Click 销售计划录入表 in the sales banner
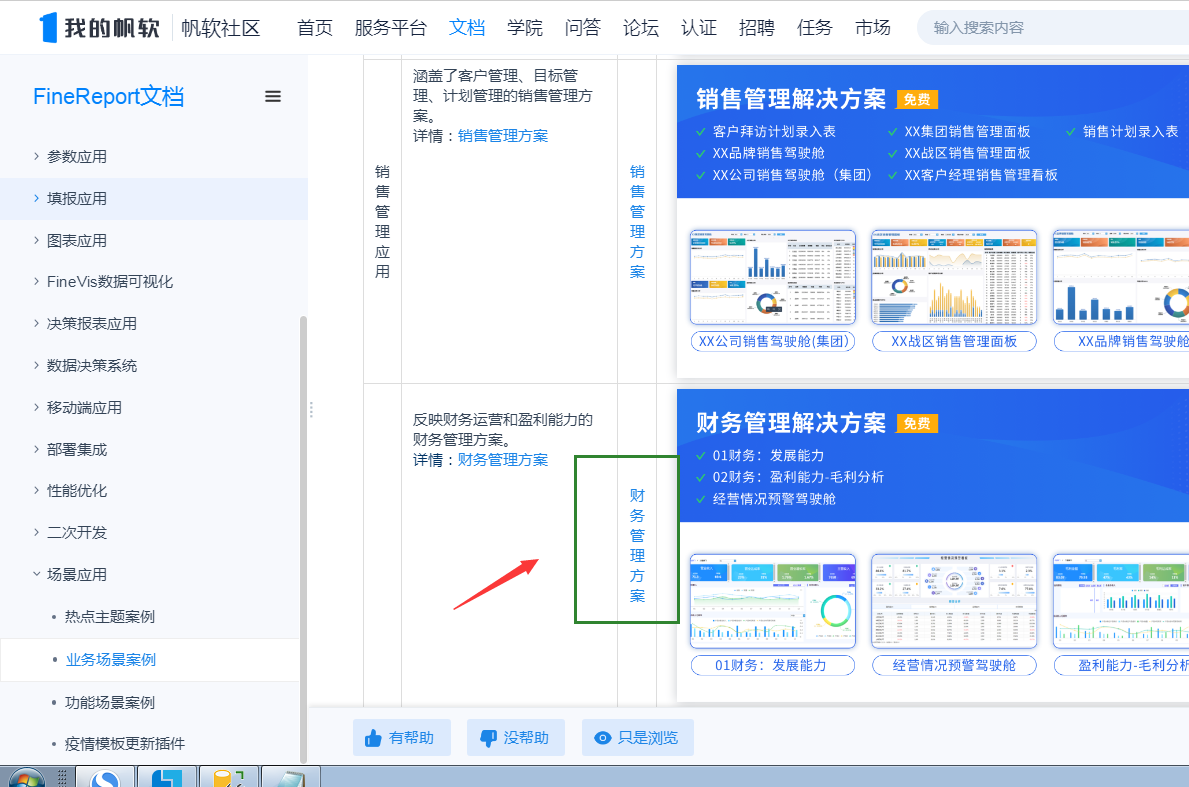Screen dimensions: 1189x787 click(1131, 131)
